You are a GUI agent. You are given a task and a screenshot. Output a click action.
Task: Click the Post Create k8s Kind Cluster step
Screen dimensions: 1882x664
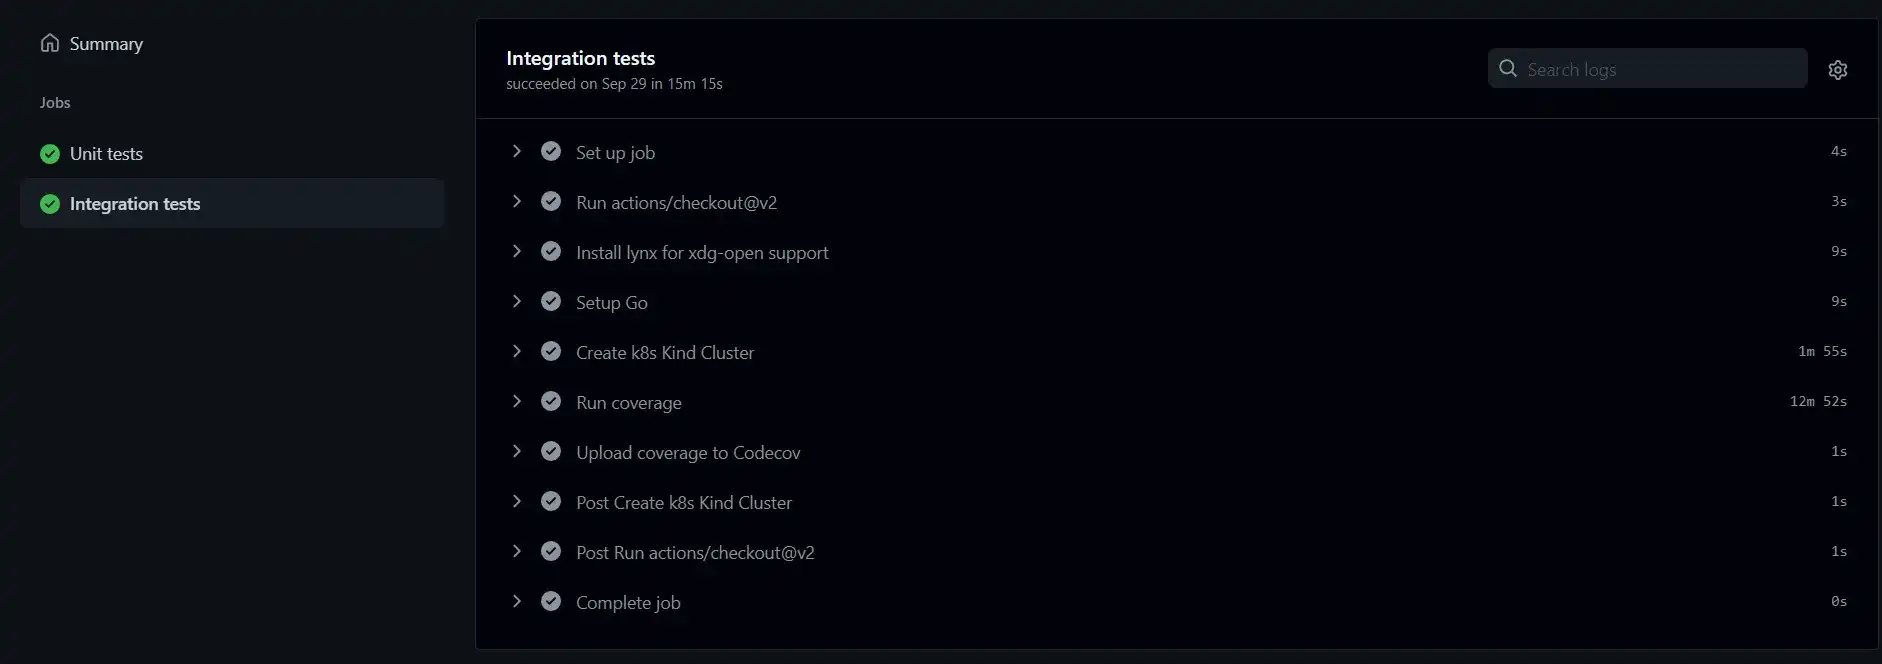(684, 503)
